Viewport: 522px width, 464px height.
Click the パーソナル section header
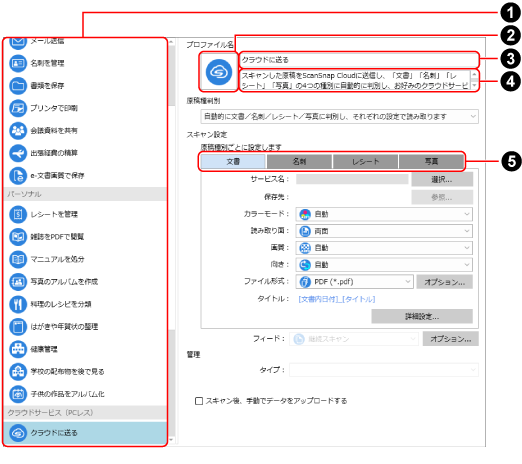coord(85,194)
